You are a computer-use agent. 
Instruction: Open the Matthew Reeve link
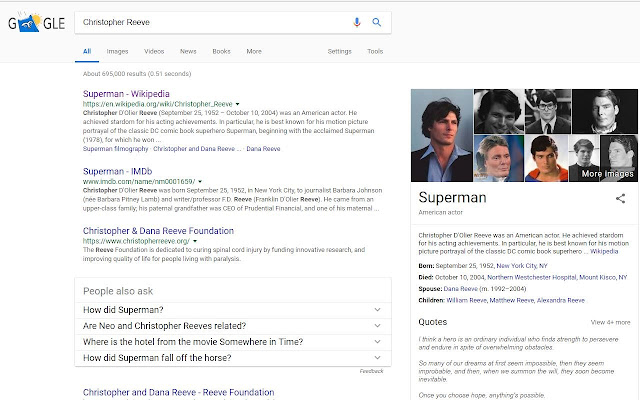tap(512, 300)
